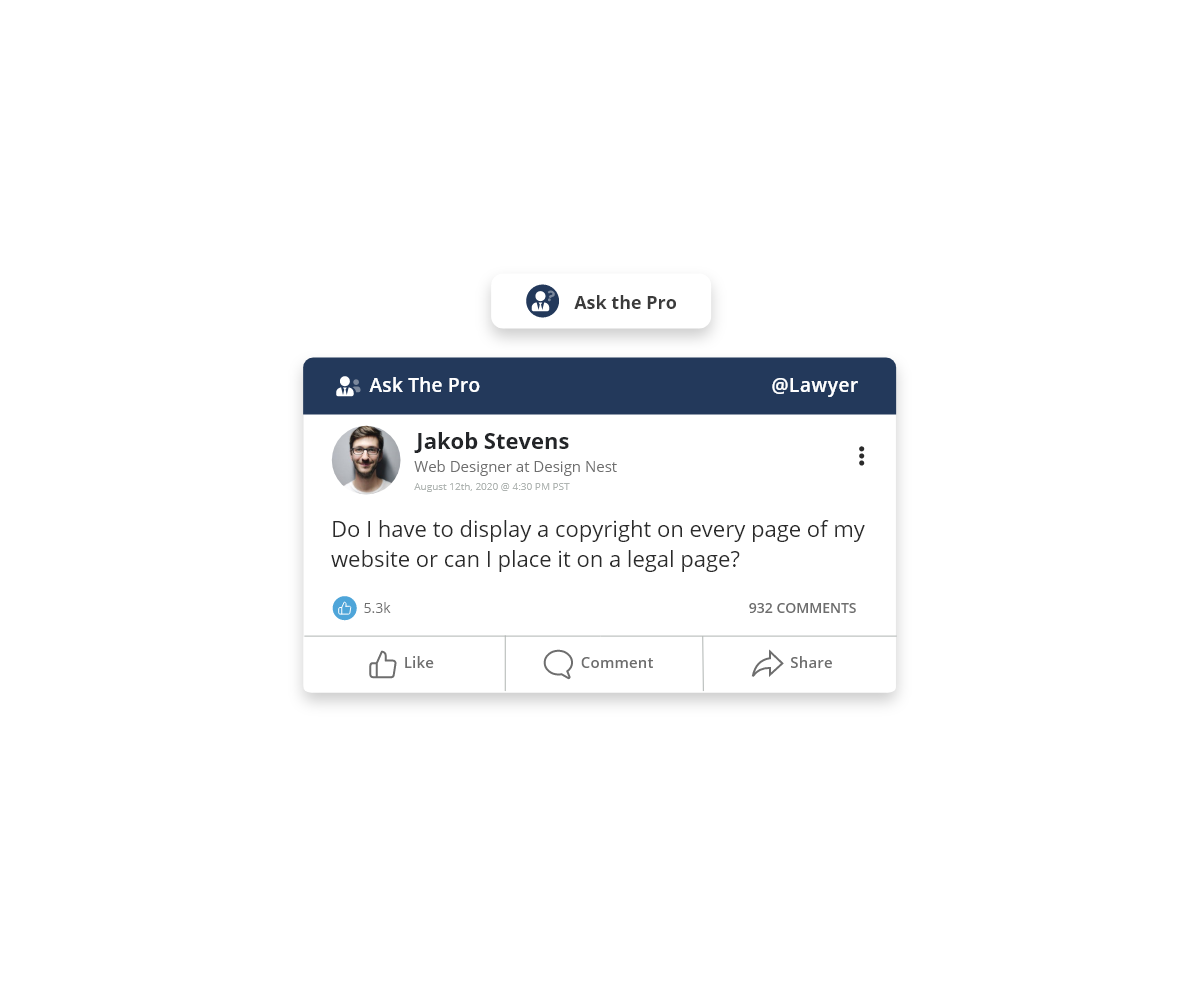This screenshot has height=1000, width=1200.
Task: Click the Ask The Pro header people icon
Action: pyautogui.click(x=347, y=386)
